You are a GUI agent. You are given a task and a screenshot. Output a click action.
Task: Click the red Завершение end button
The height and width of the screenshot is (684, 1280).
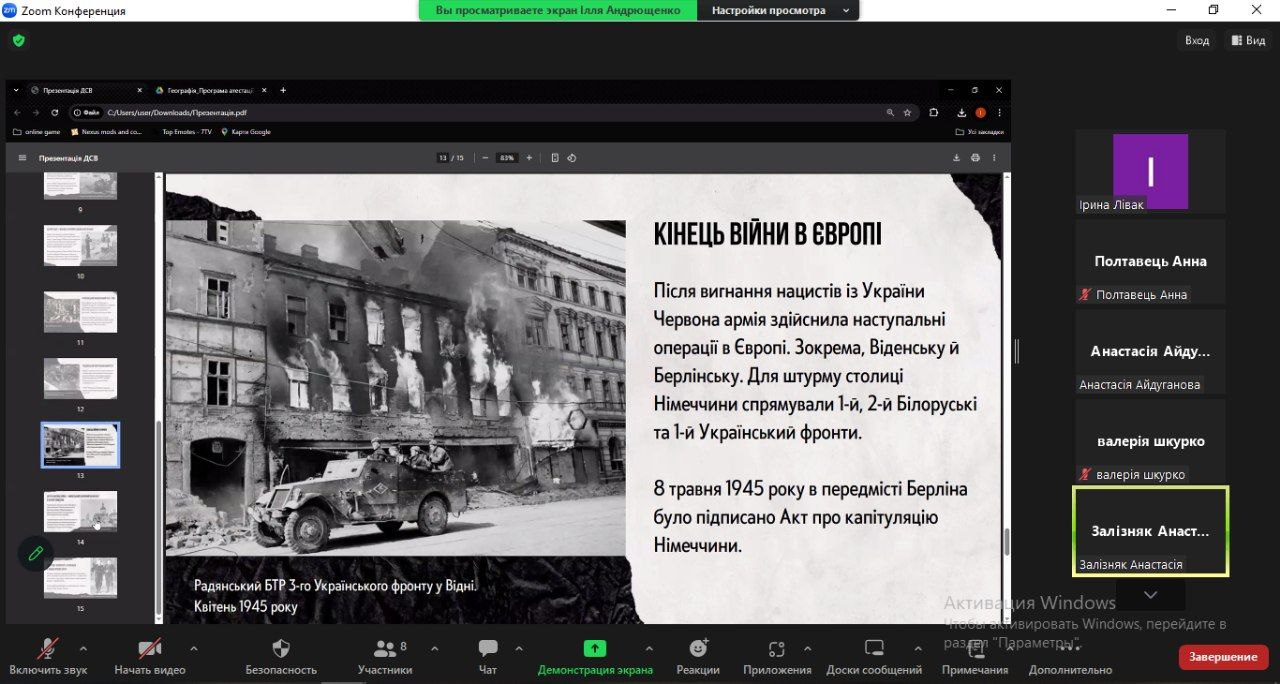[x=1223, y=657]
